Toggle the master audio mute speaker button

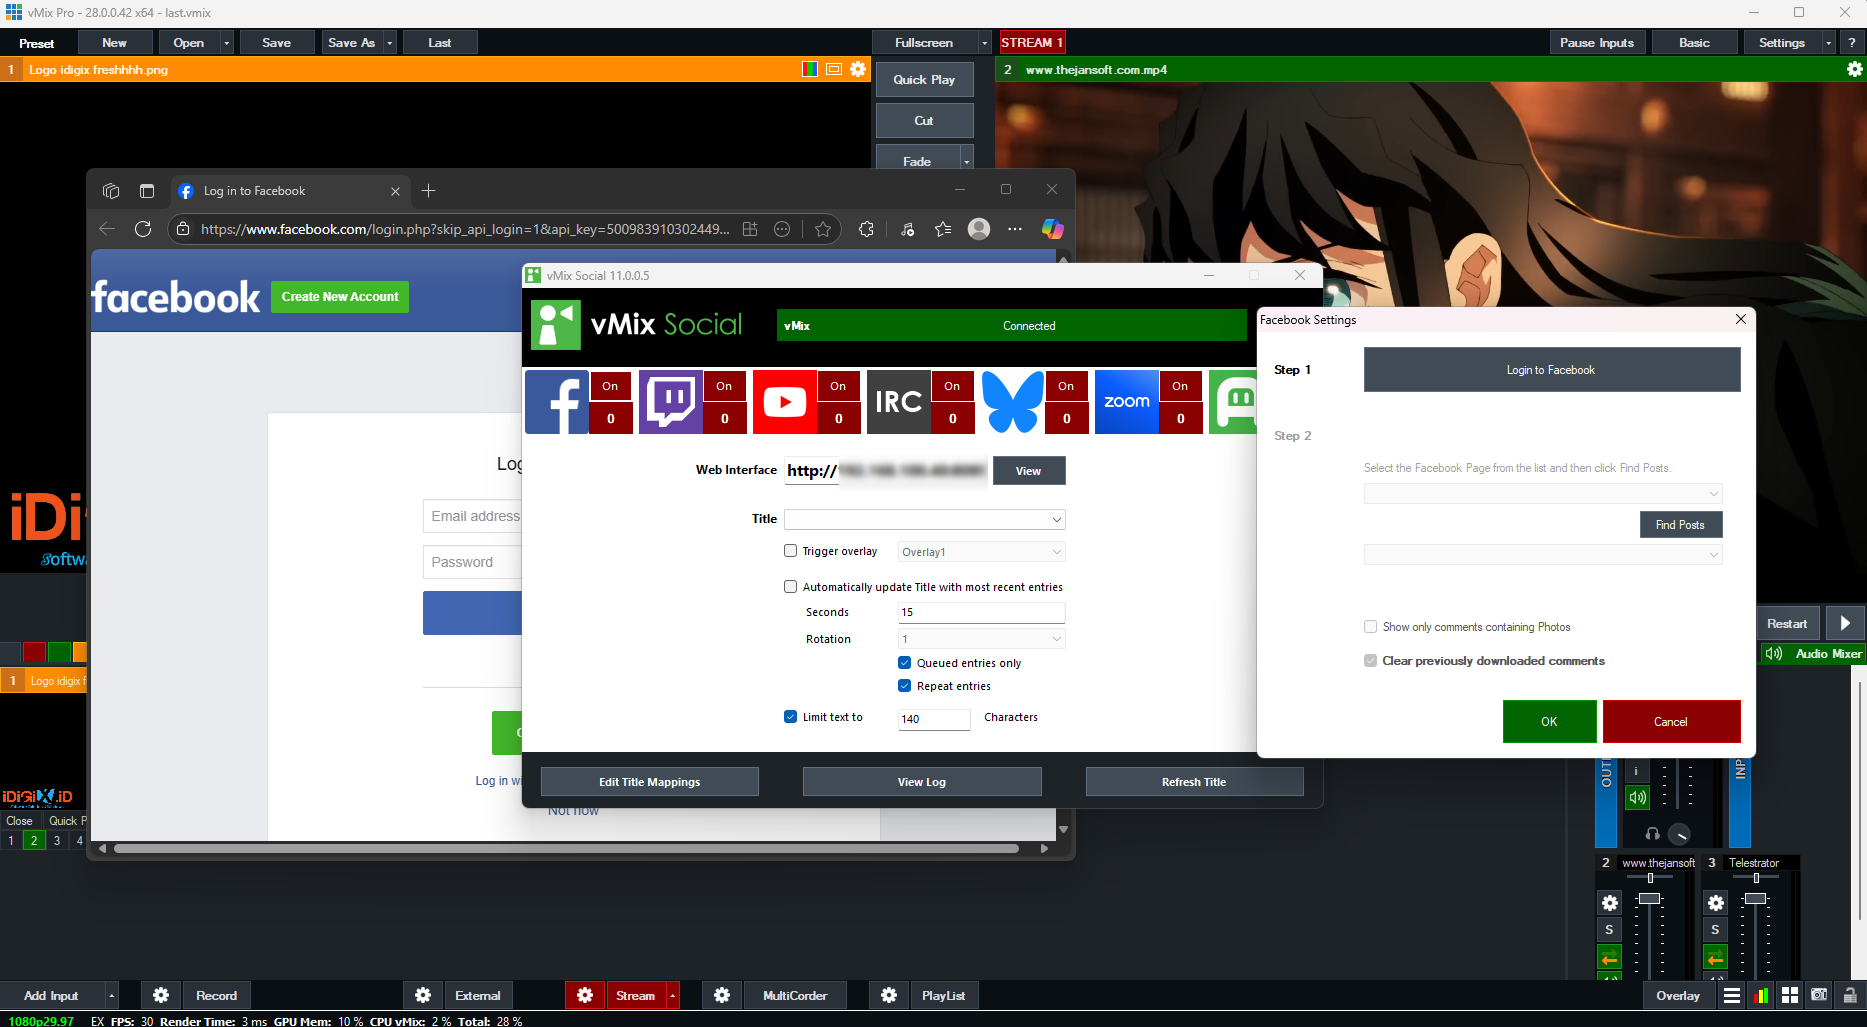coord(1637,797)
